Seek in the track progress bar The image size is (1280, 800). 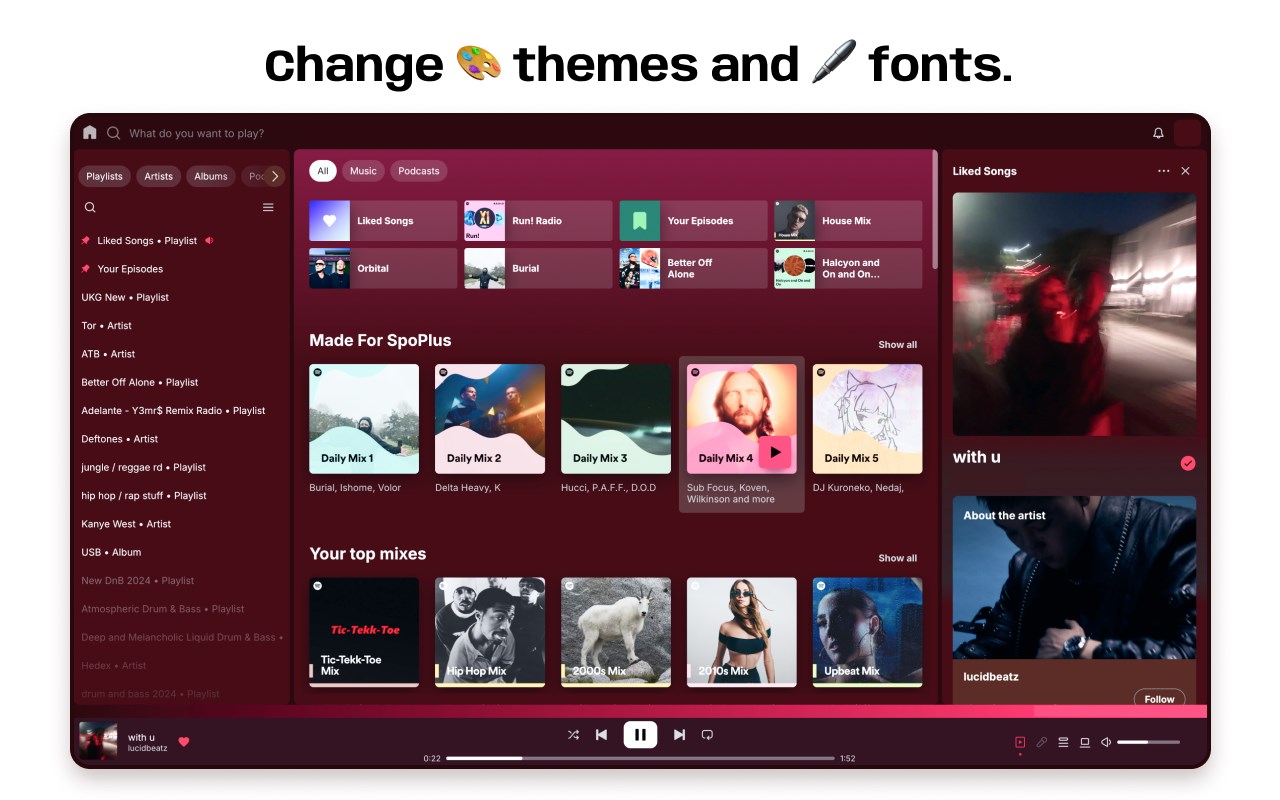click(x=640, y=758)
